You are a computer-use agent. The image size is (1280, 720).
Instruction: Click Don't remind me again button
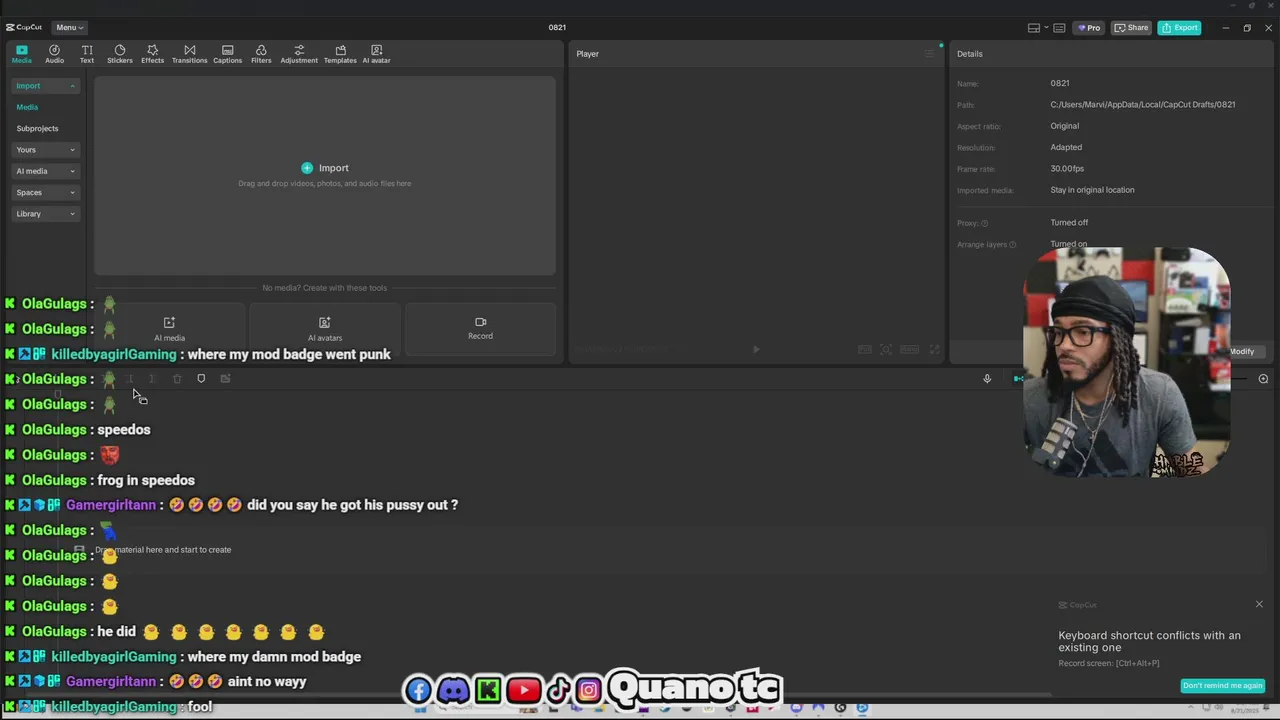[x=1223, y=685]
